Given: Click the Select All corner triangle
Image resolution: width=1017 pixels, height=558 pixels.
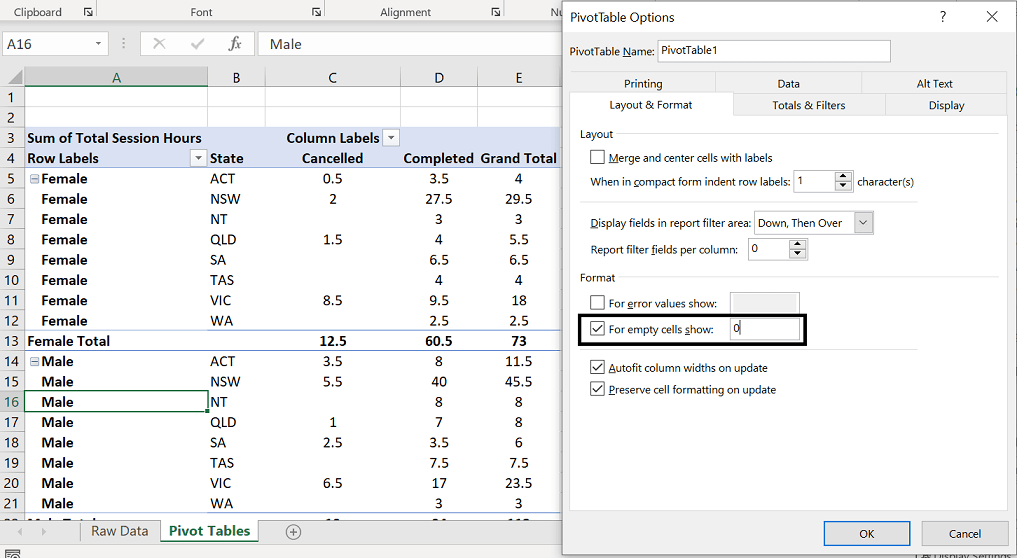Looking at the screenshot, I should pyautogui.click(x=13, y=78).
